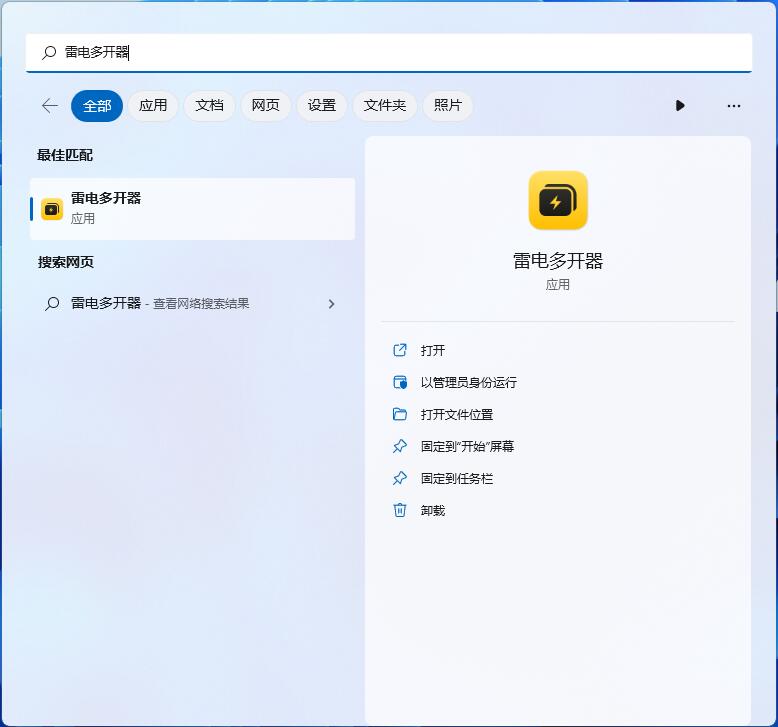This screenshot has height=727, width=778.
Task: Click the back arrow beside filter tabs
Action: [50, 105]
